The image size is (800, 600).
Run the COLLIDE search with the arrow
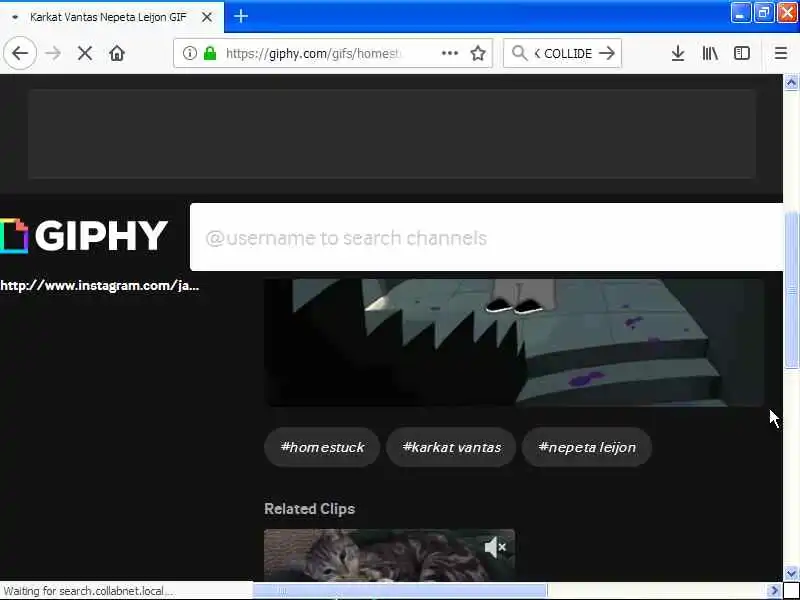coord(607,53)
